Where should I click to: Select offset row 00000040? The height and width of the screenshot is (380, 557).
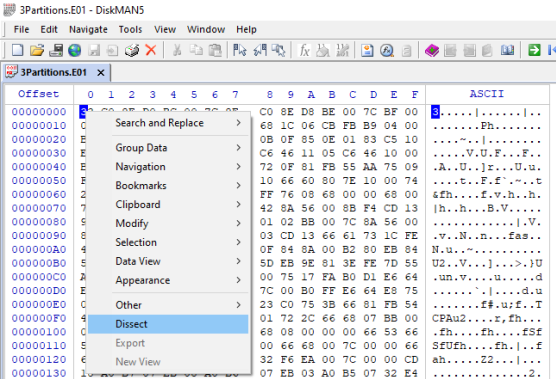(39, 167)
